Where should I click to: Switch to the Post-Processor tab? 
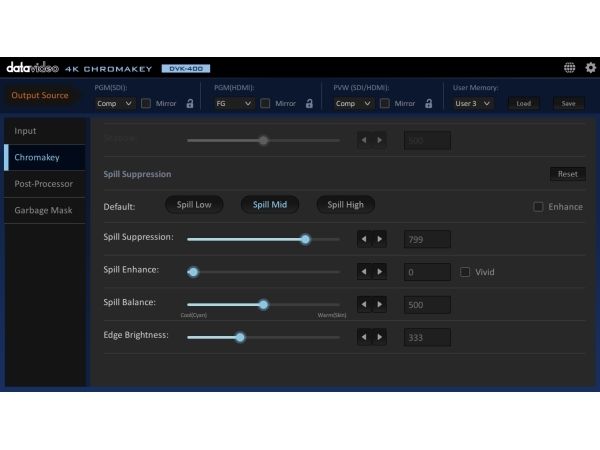44,184
